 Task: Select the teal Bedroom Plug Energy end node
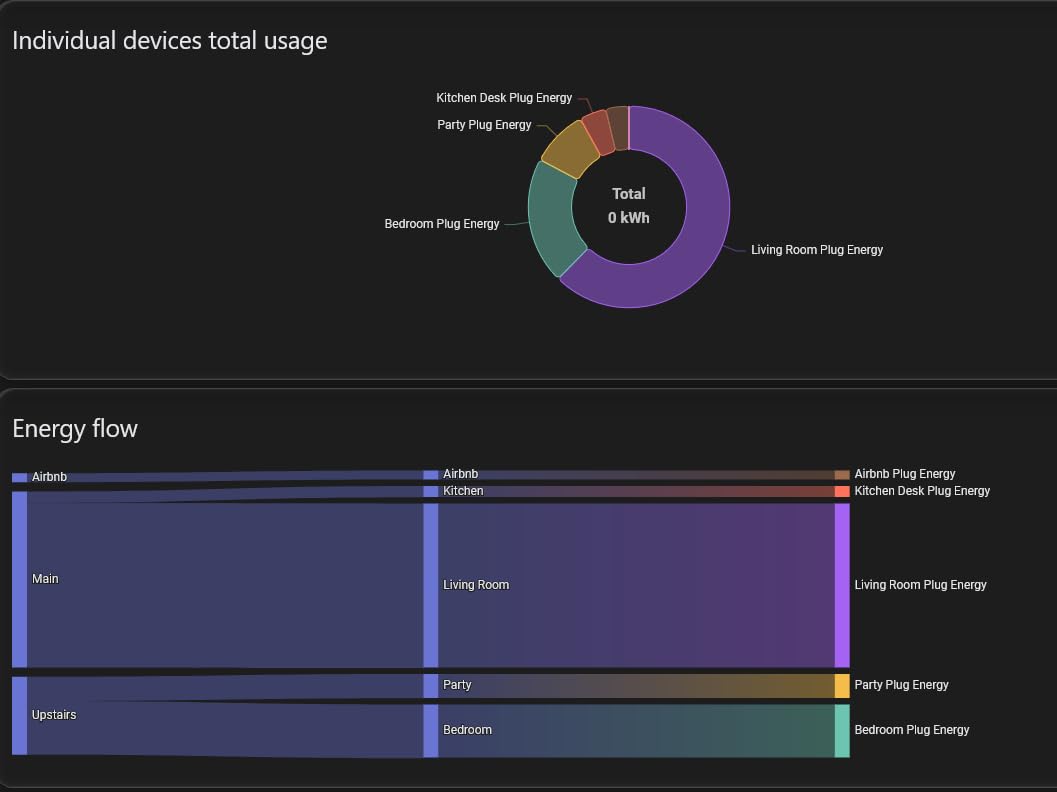pyautogui.click(x=842, y=730)
